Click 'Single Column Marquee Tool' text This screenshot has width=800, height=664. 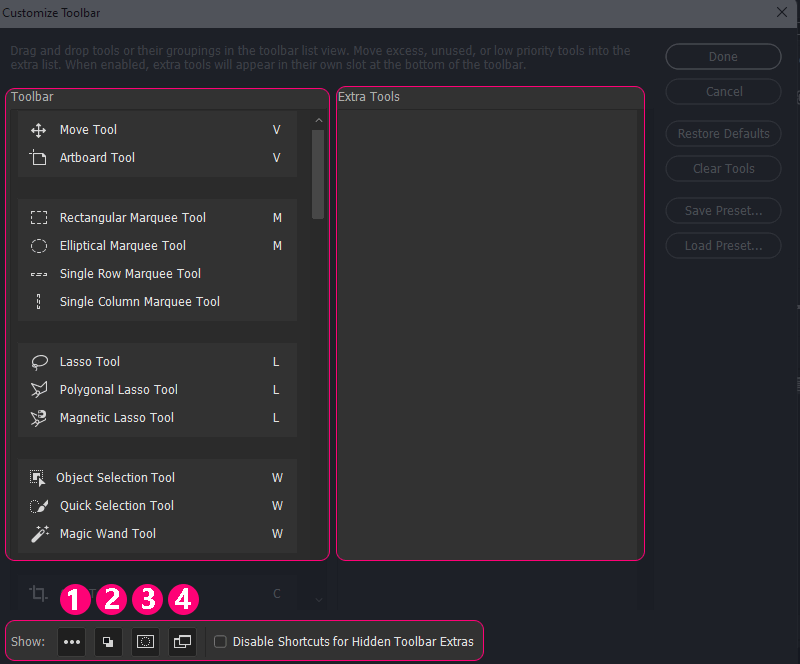(140, 302)
